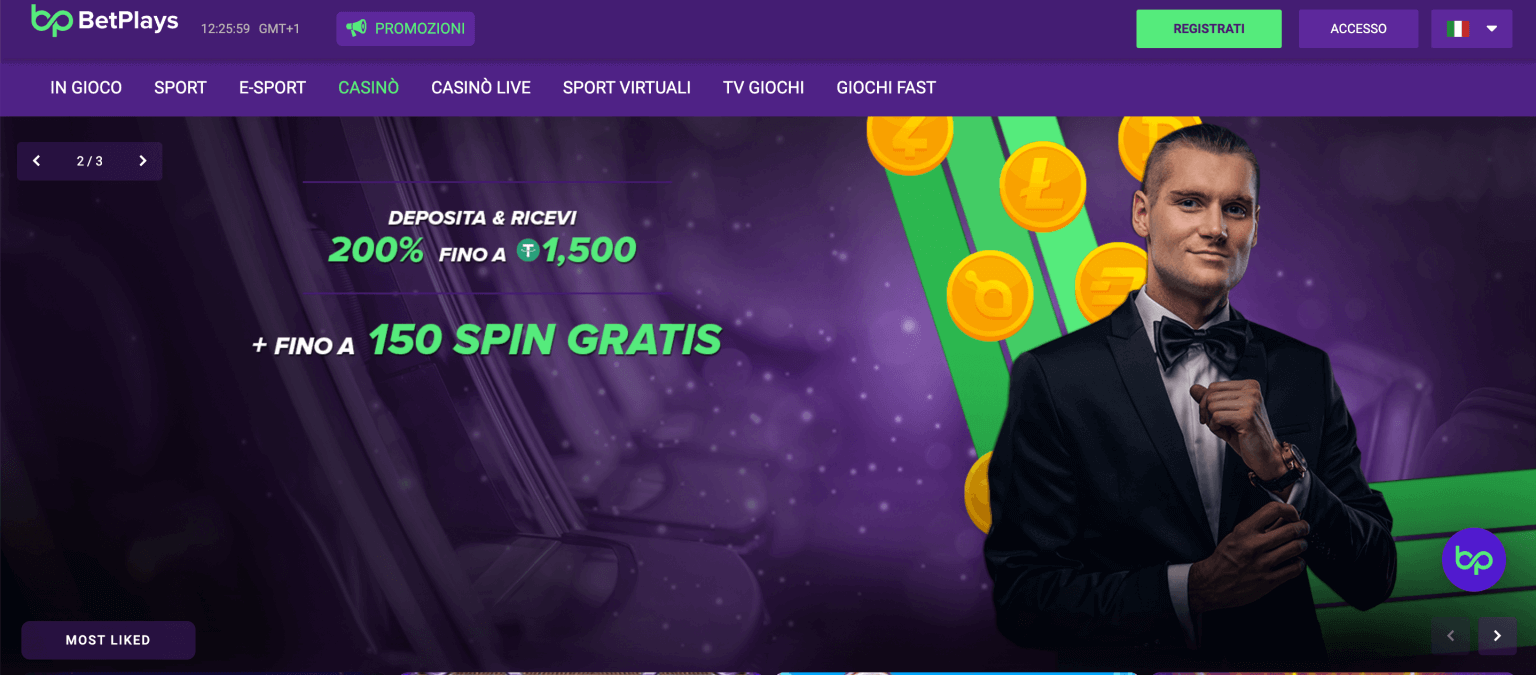The width and height of the screenshot is (1536, 675).
Task: Go to E-Sport section
Action: pyautogui.click(x=272, y=88)
